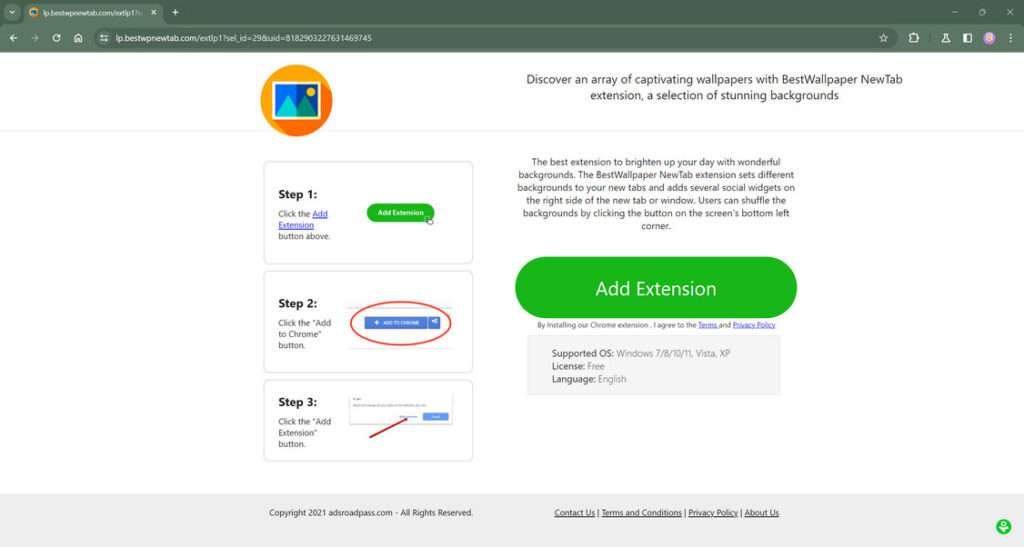Click the Step 2: heading
This screenshot has height=547, width=1024.
click(x=298, y=304)
